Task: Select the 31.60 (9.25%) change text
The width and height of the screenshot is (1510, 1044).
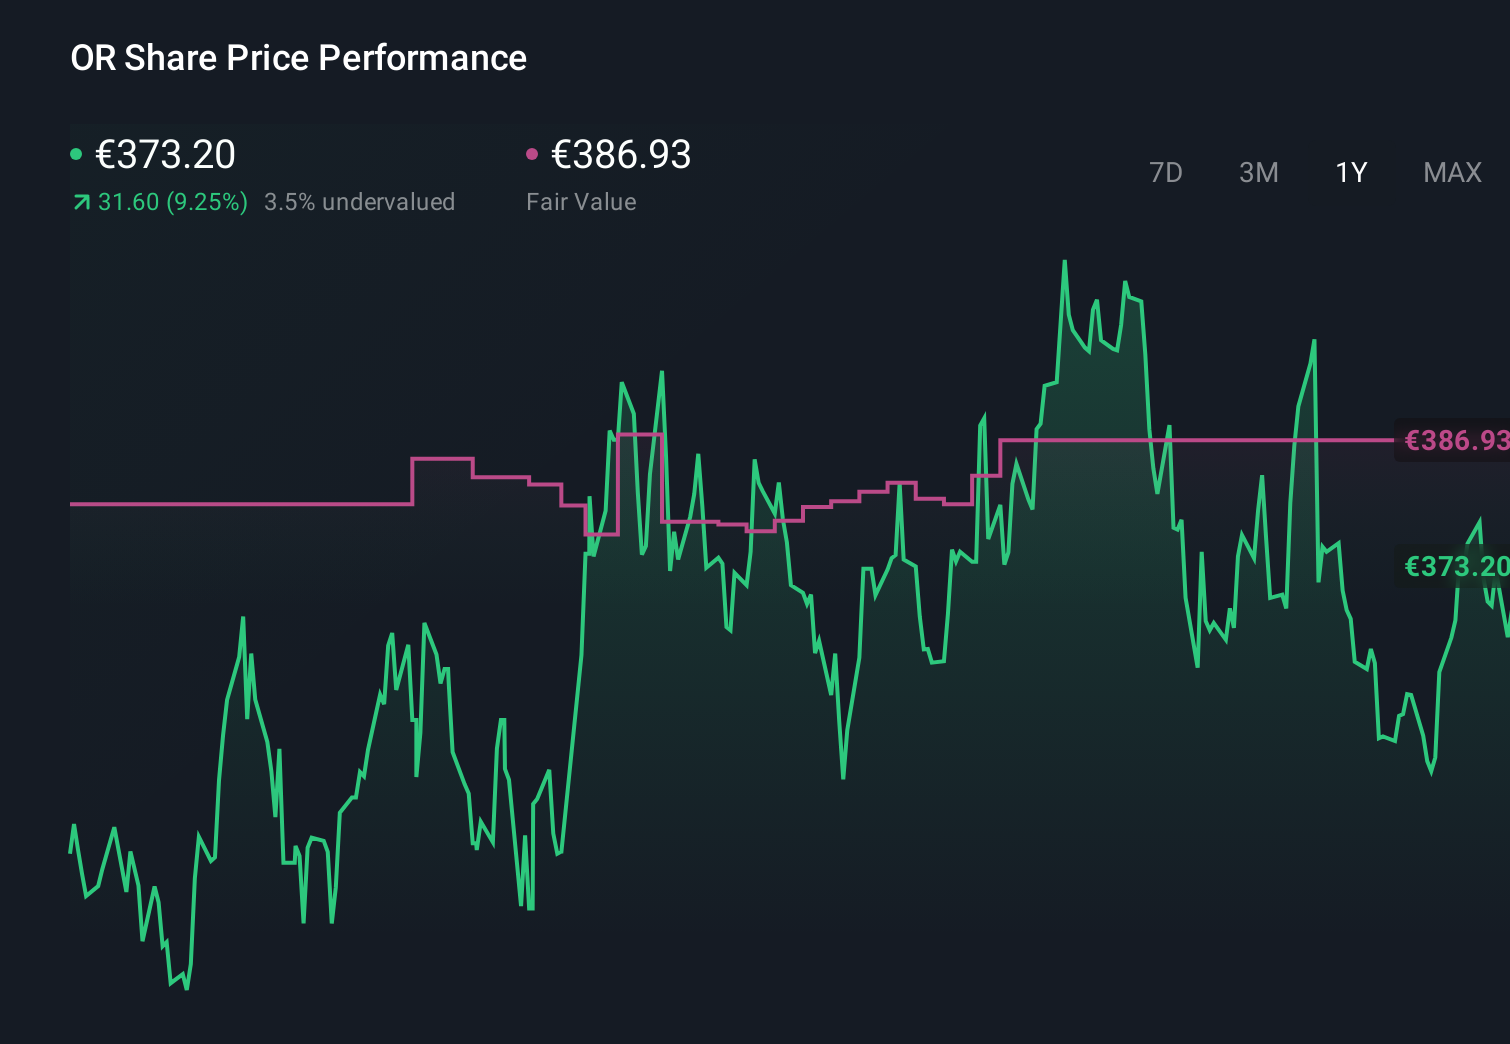Action: [x=172, y=201]
